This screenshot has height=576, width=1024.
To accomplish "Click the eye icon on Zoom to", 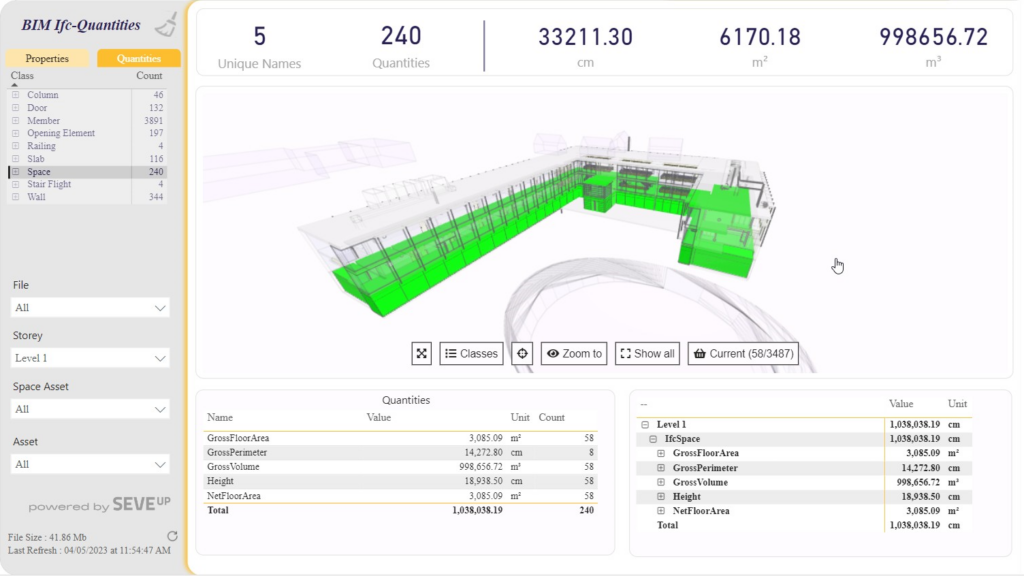I will click(550, 353).
